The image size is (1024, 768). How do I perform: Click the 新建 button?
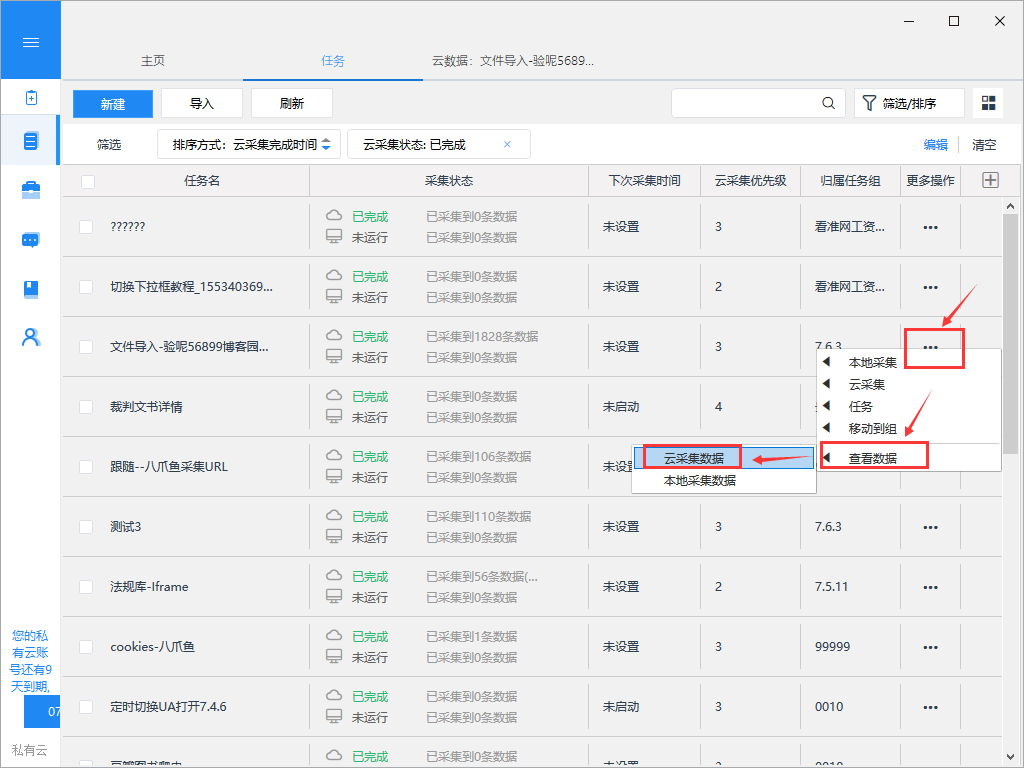113,104
